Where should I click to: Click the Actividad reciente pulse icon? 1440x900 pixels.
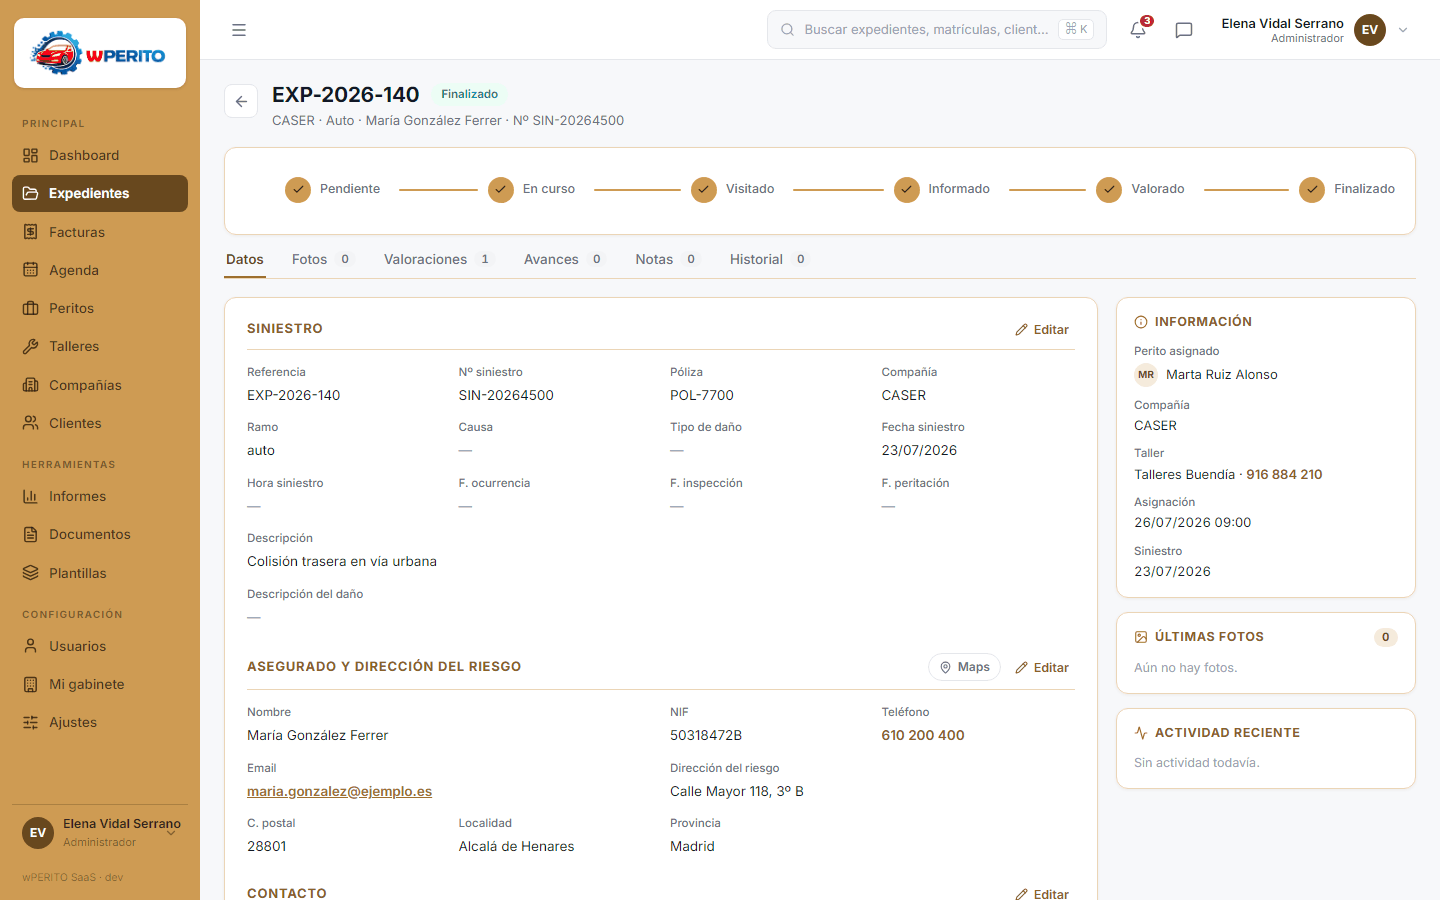(1141, 733)
